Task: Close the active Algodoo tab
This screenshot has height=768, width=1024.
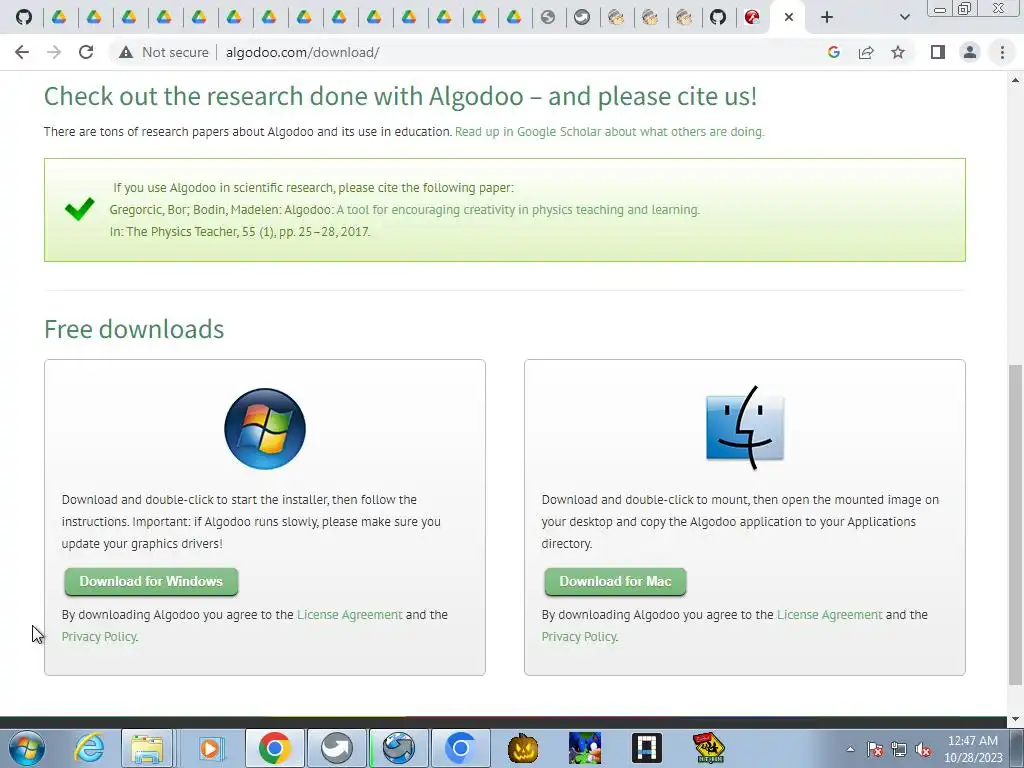Action: 789,17
